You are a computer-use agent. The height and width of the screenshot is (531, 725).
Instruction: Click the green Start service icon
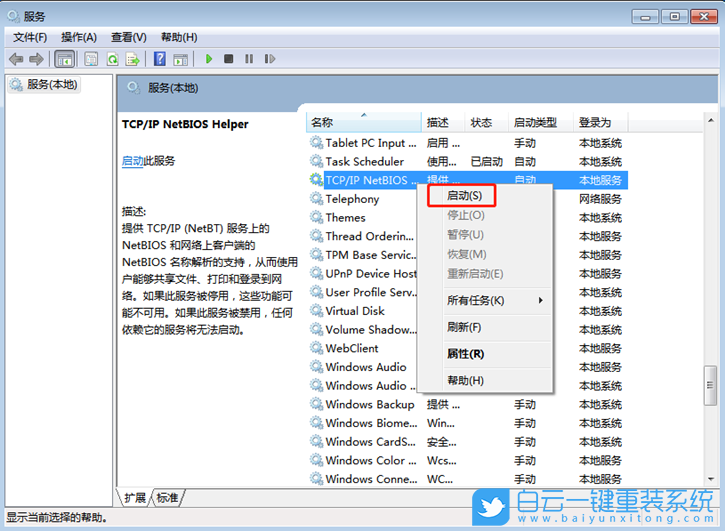click(209, 59)
